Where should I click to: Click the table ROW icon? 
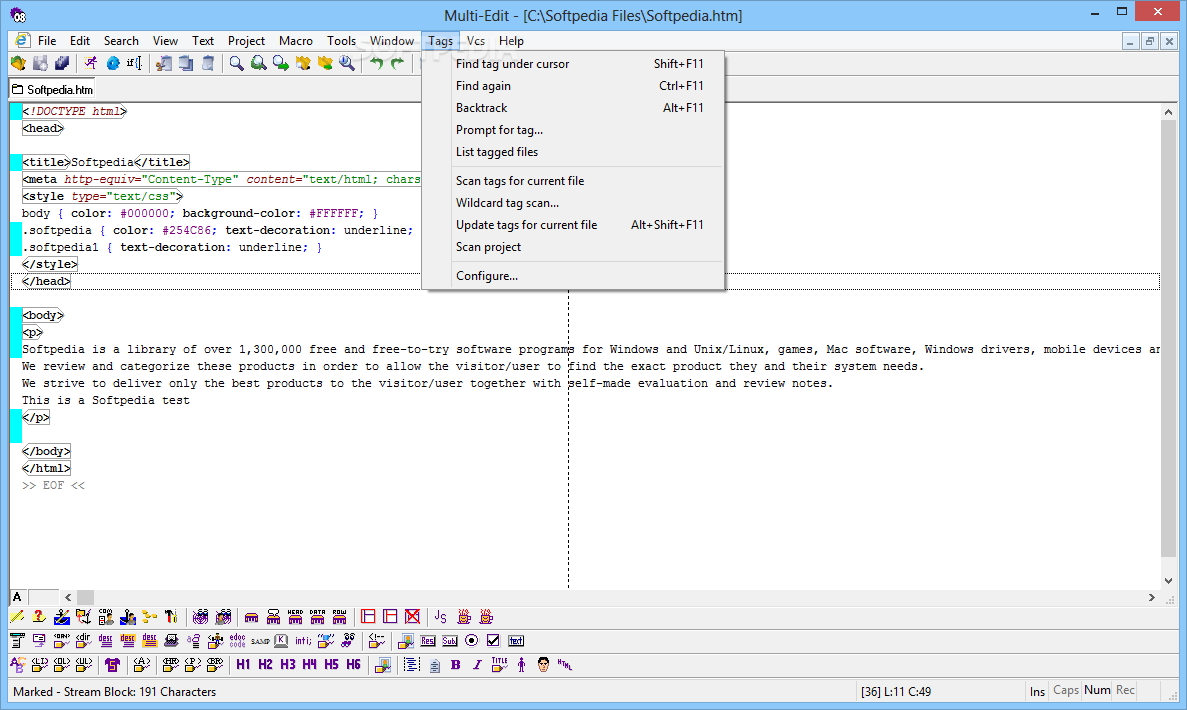[x=339, y=617]
